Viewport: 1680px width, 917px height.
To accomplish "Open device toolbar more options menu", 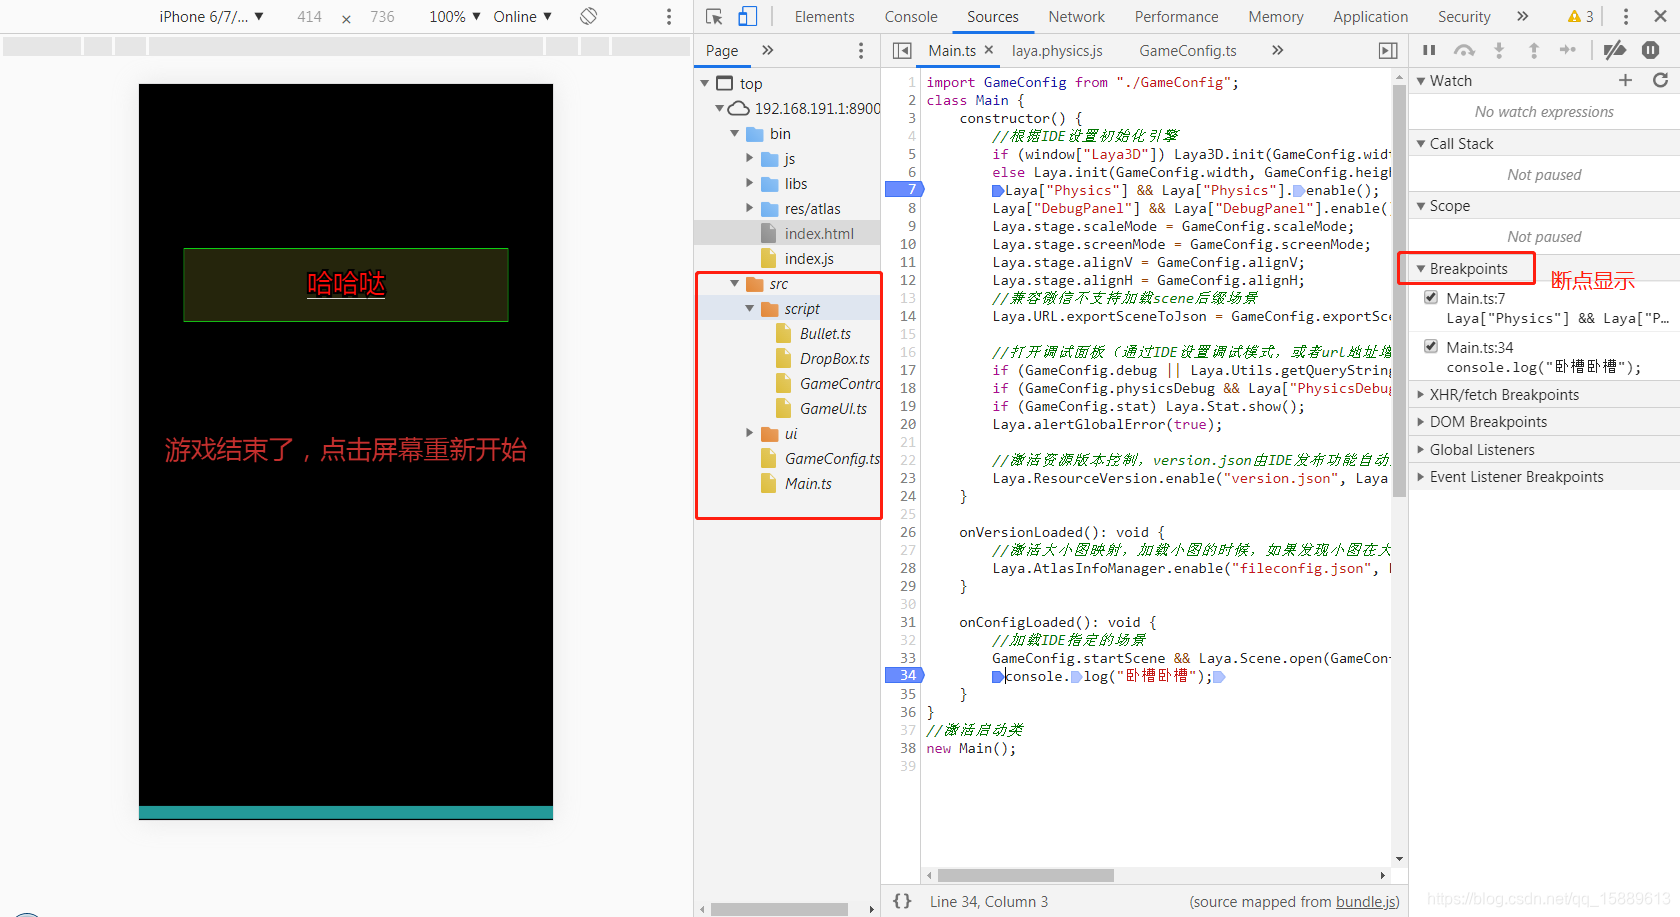I will point(669,16).
